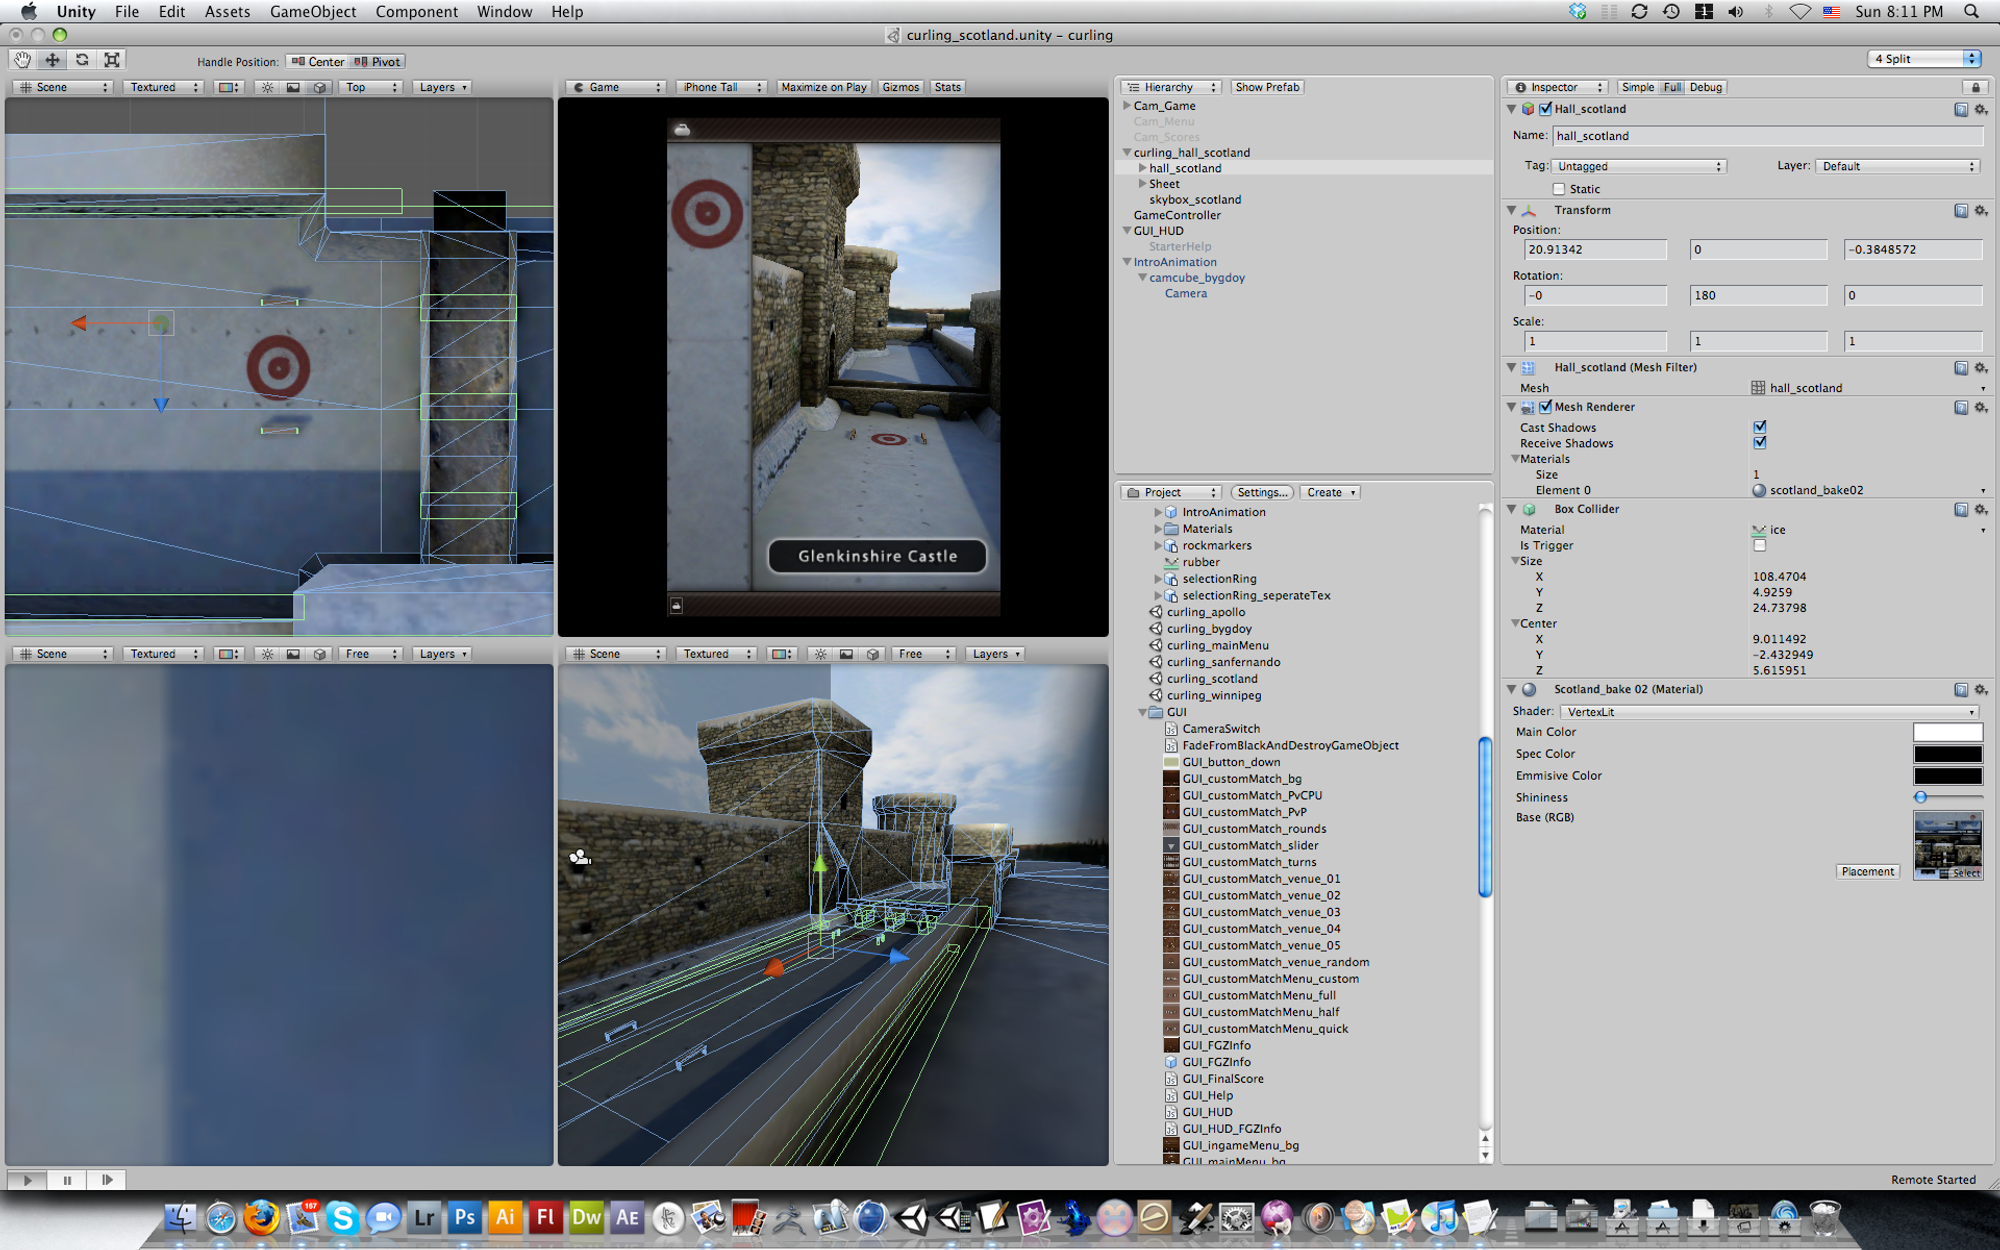This screenshot has width=2000, height=1250.
Task: Select the Hand view tool
Action: click(x=22, y=60)
